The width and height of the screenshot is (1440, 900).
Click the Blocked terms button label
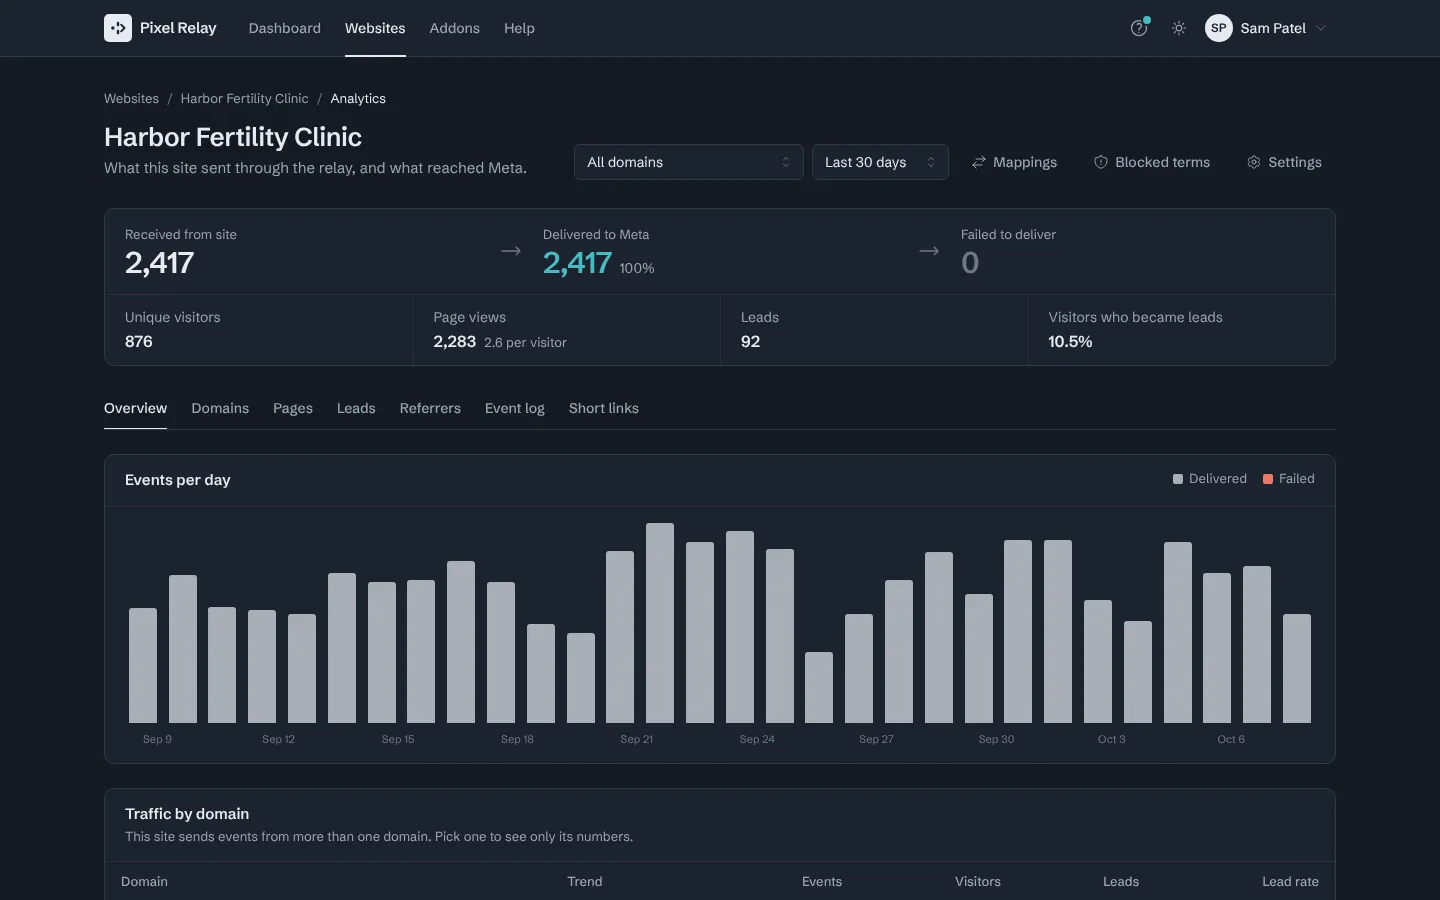click(1162, 162)
